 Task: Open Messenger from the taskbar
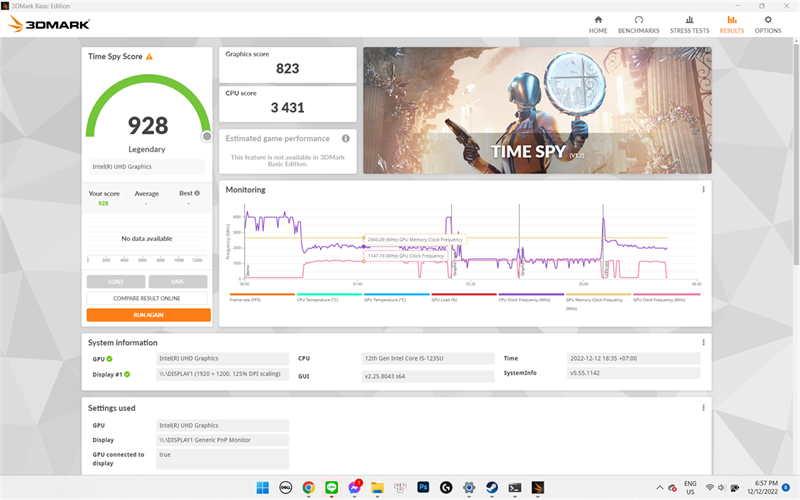point(355,488)
